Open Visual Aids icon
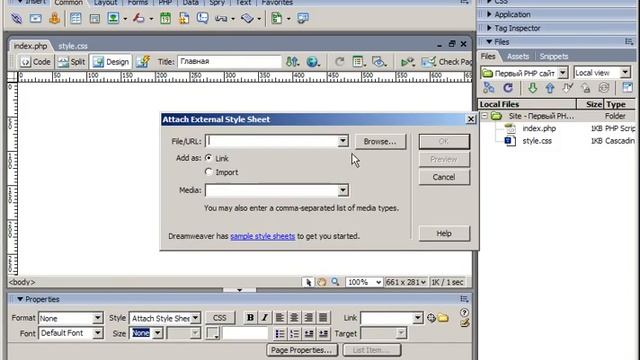The image size is (640, 360). coord(379,62)
